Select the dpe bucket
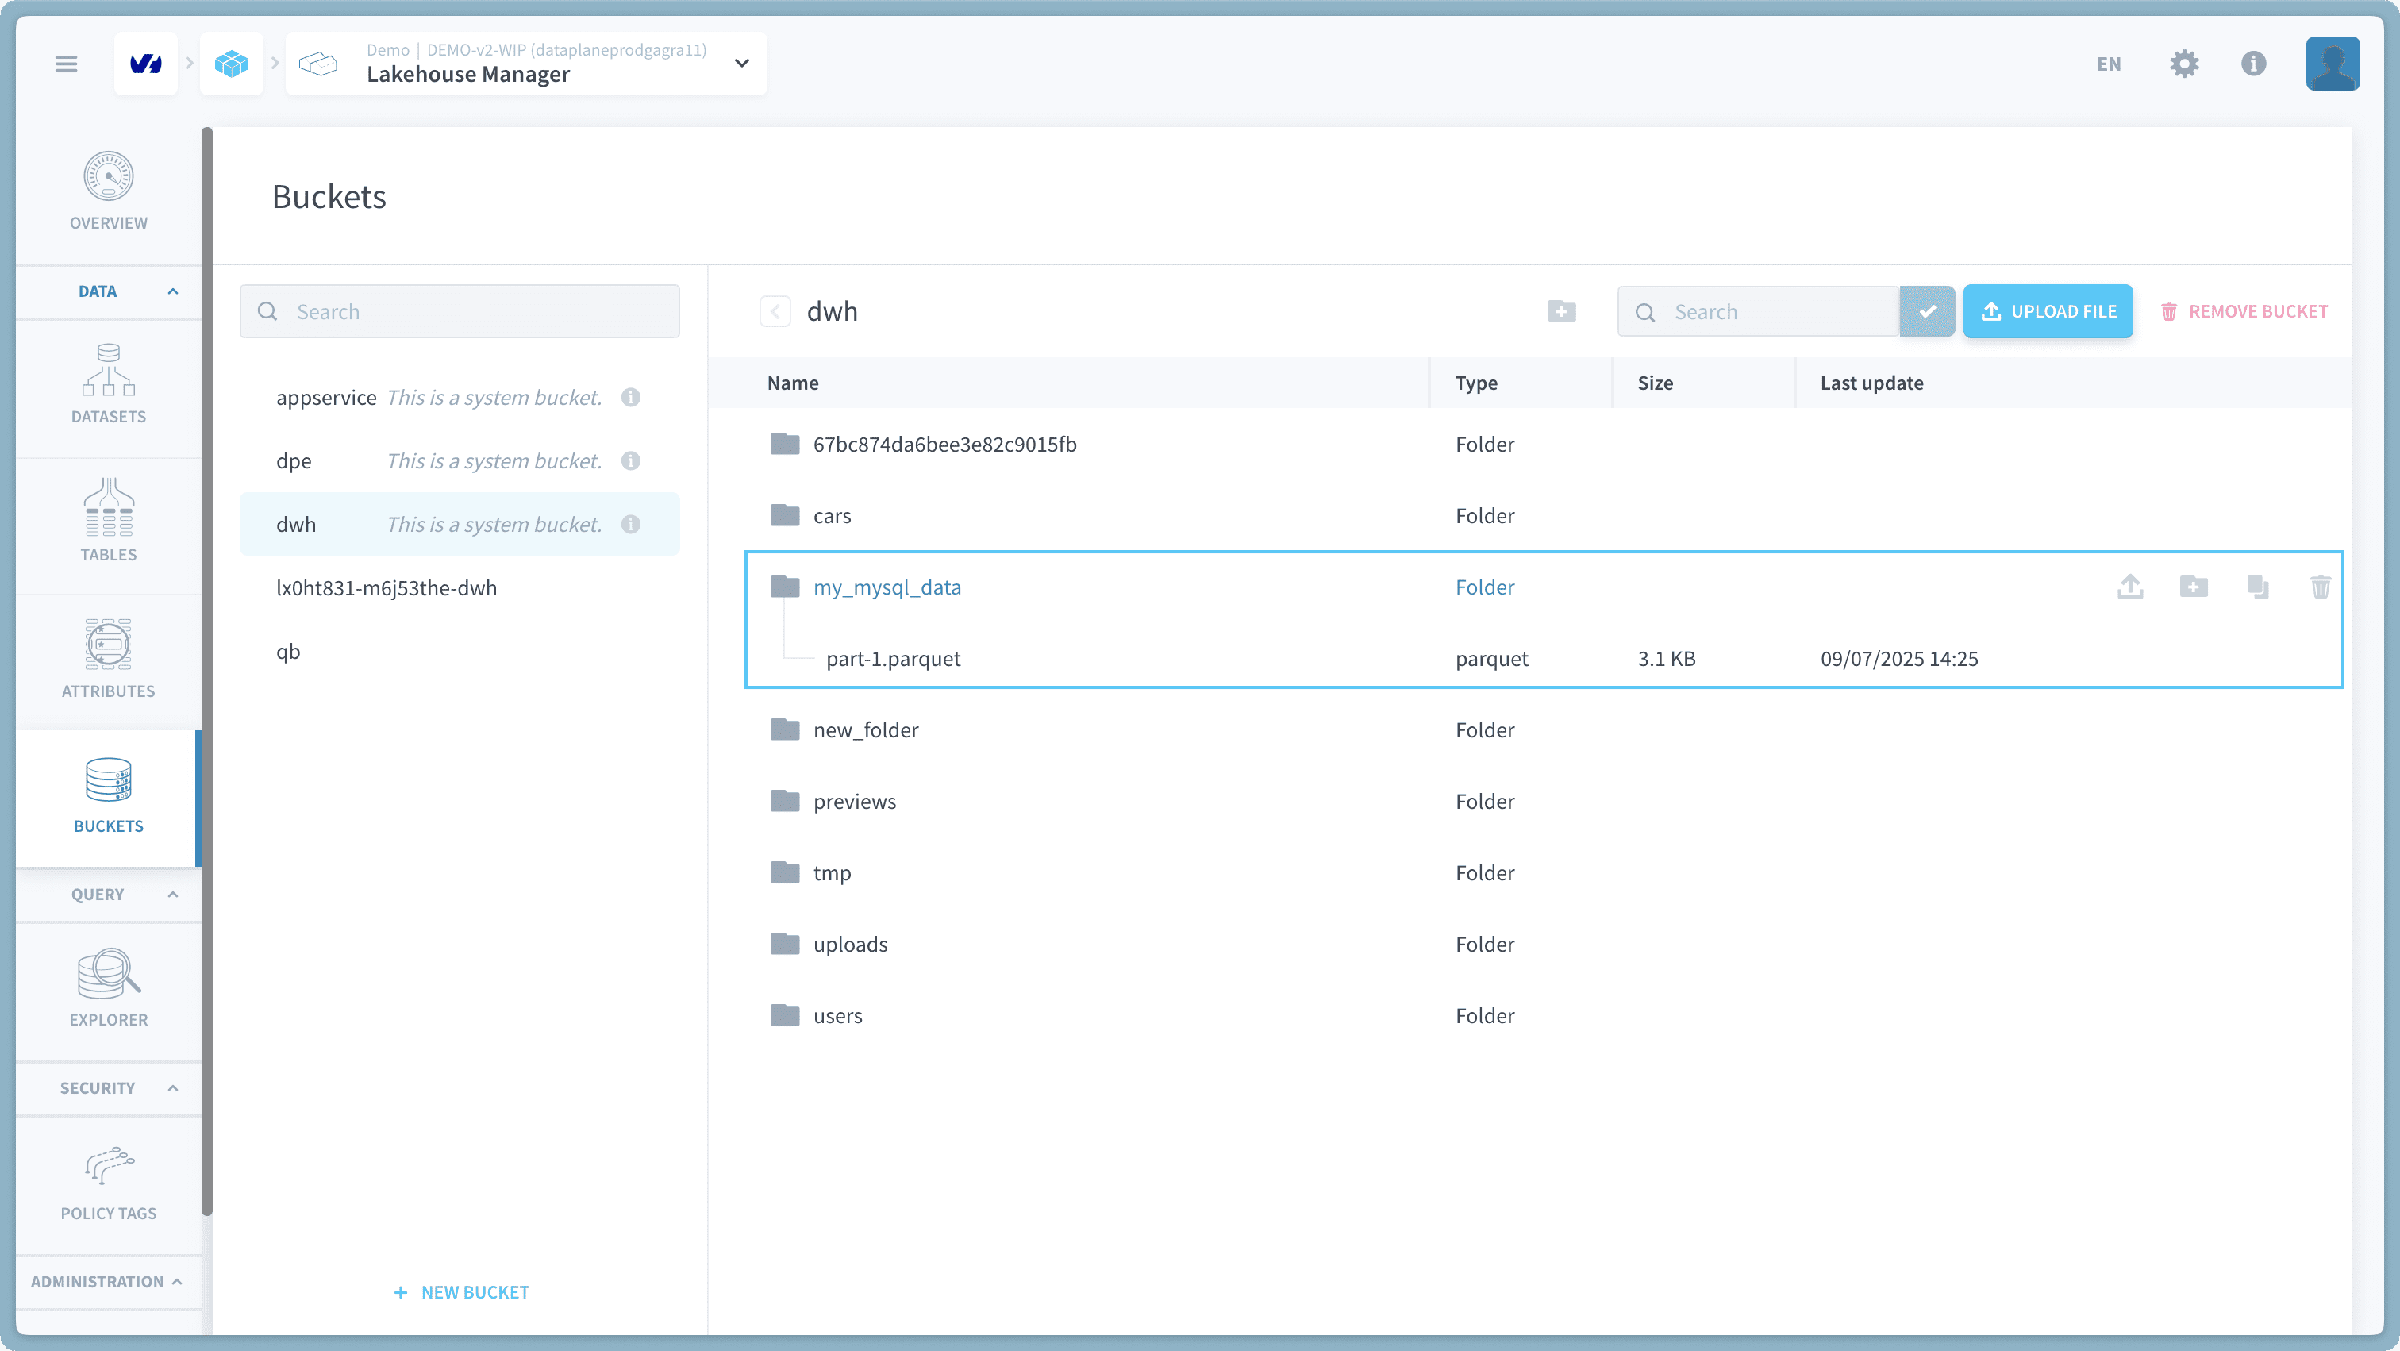The height and width of the screenshot is (1351, 2400). click(x=460, y=461)
